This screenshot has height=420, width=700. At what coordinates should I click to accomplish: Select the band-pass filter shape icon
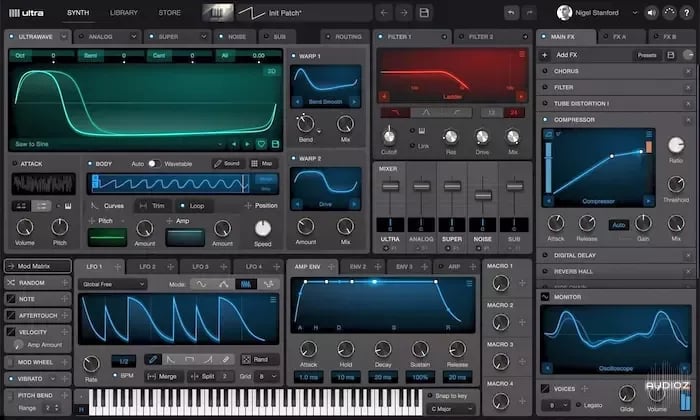click(426, 113)
